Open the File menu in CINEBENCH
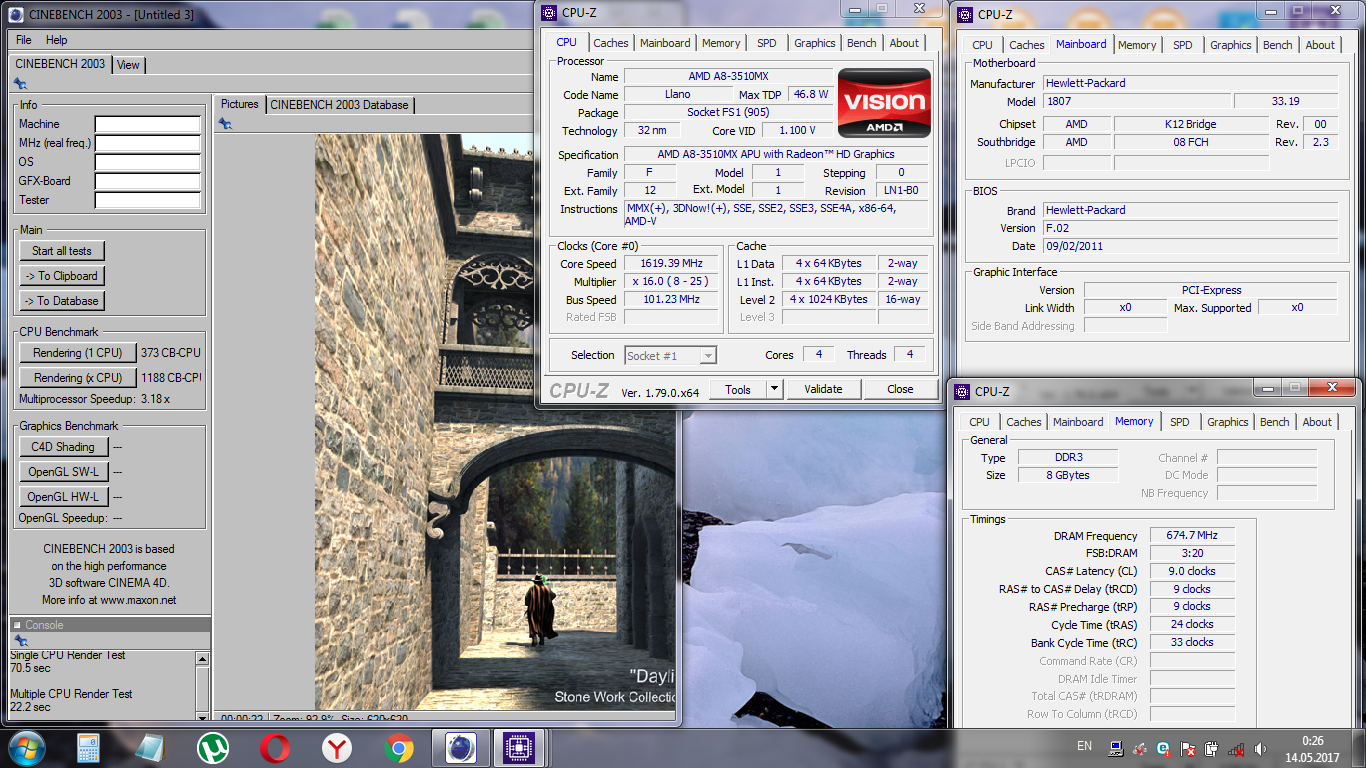The height and width of the screenshot is (768, 1366). [24, 40]
